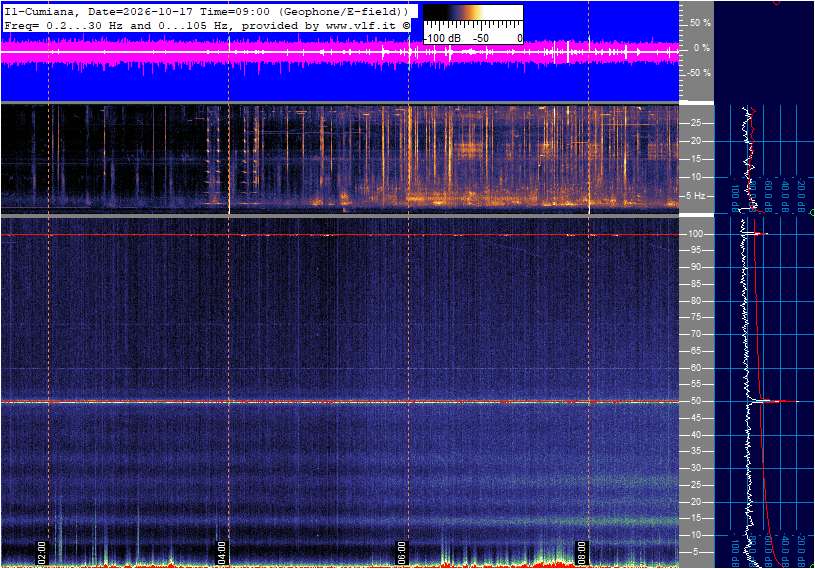Select the I1-Cumiana station title text
The width and height of the screenshot is (815, 569).
41,11
